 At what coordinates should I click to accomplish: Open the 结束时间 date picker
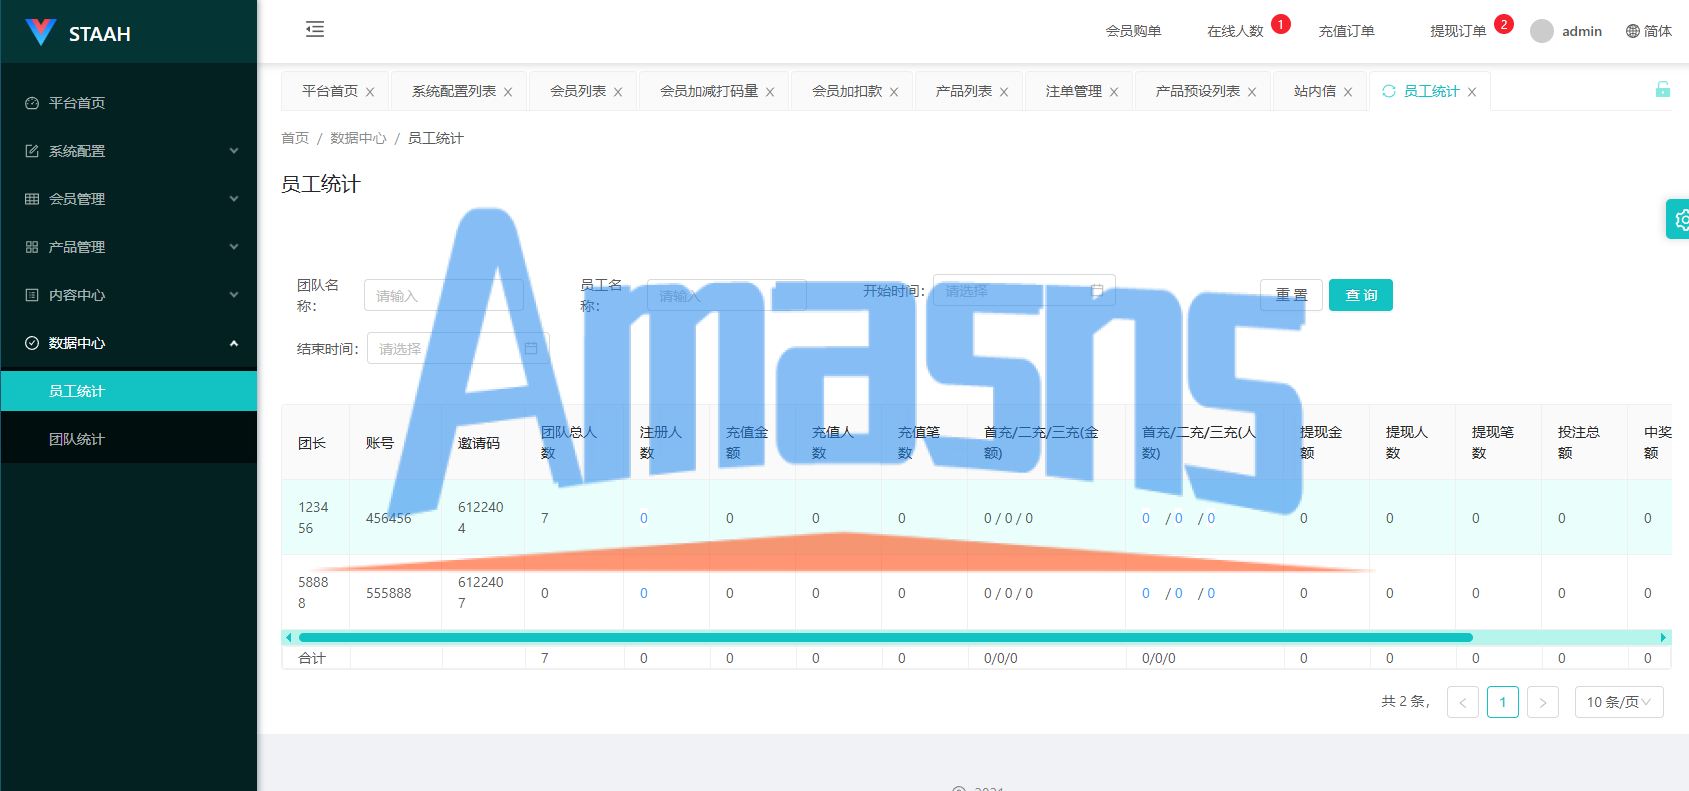(458, 348)
